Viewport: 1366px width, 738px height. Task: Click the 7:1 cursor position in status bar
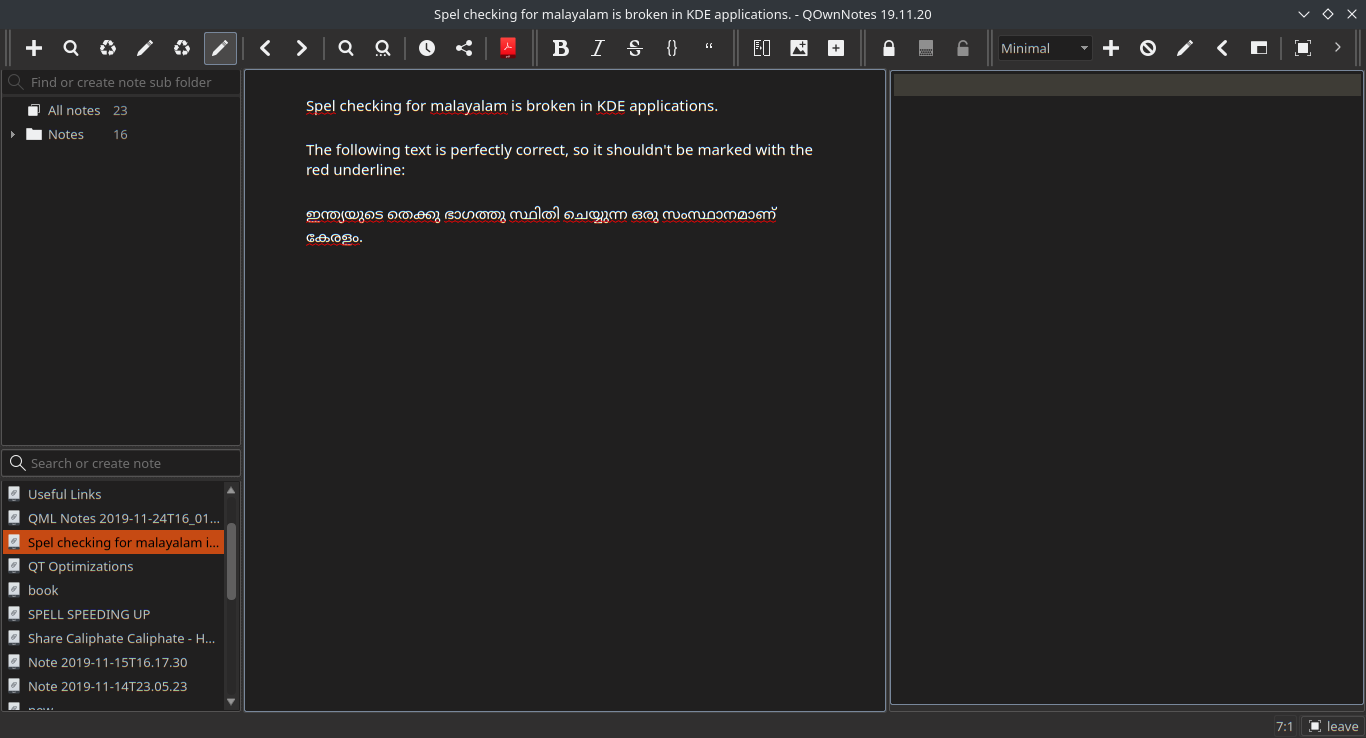coord(1285,726)
